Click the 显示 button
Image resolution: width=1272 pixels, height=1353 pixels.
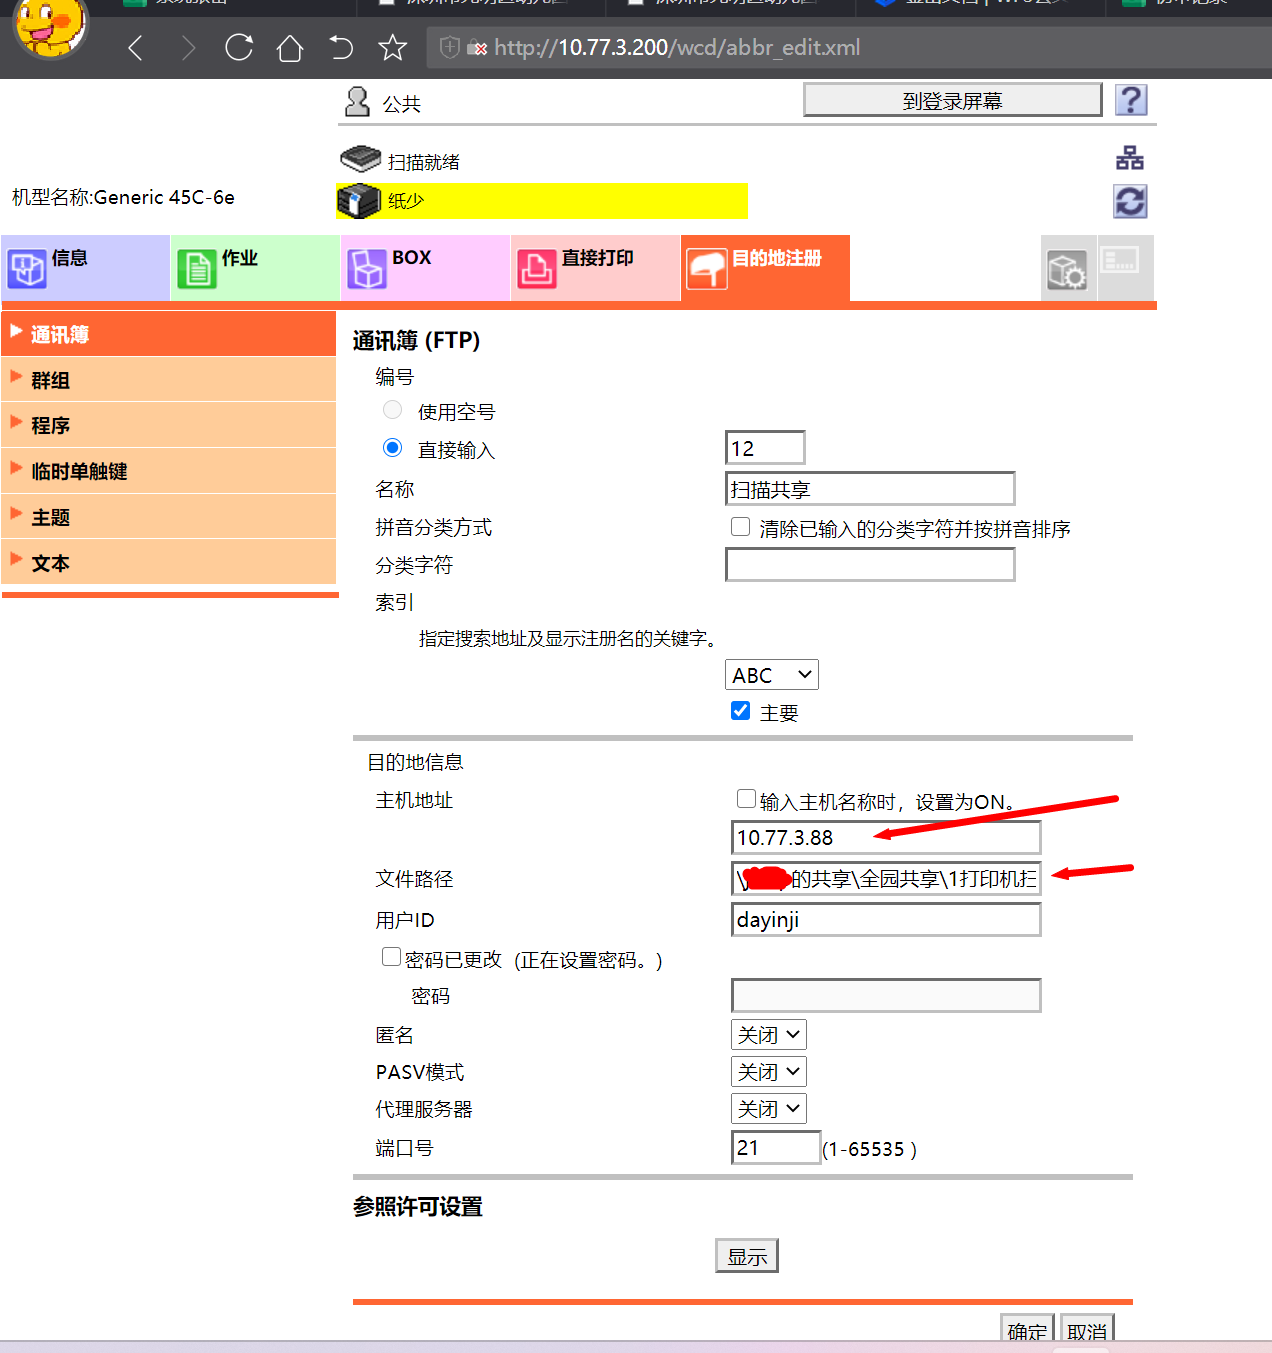[747, 1256]
